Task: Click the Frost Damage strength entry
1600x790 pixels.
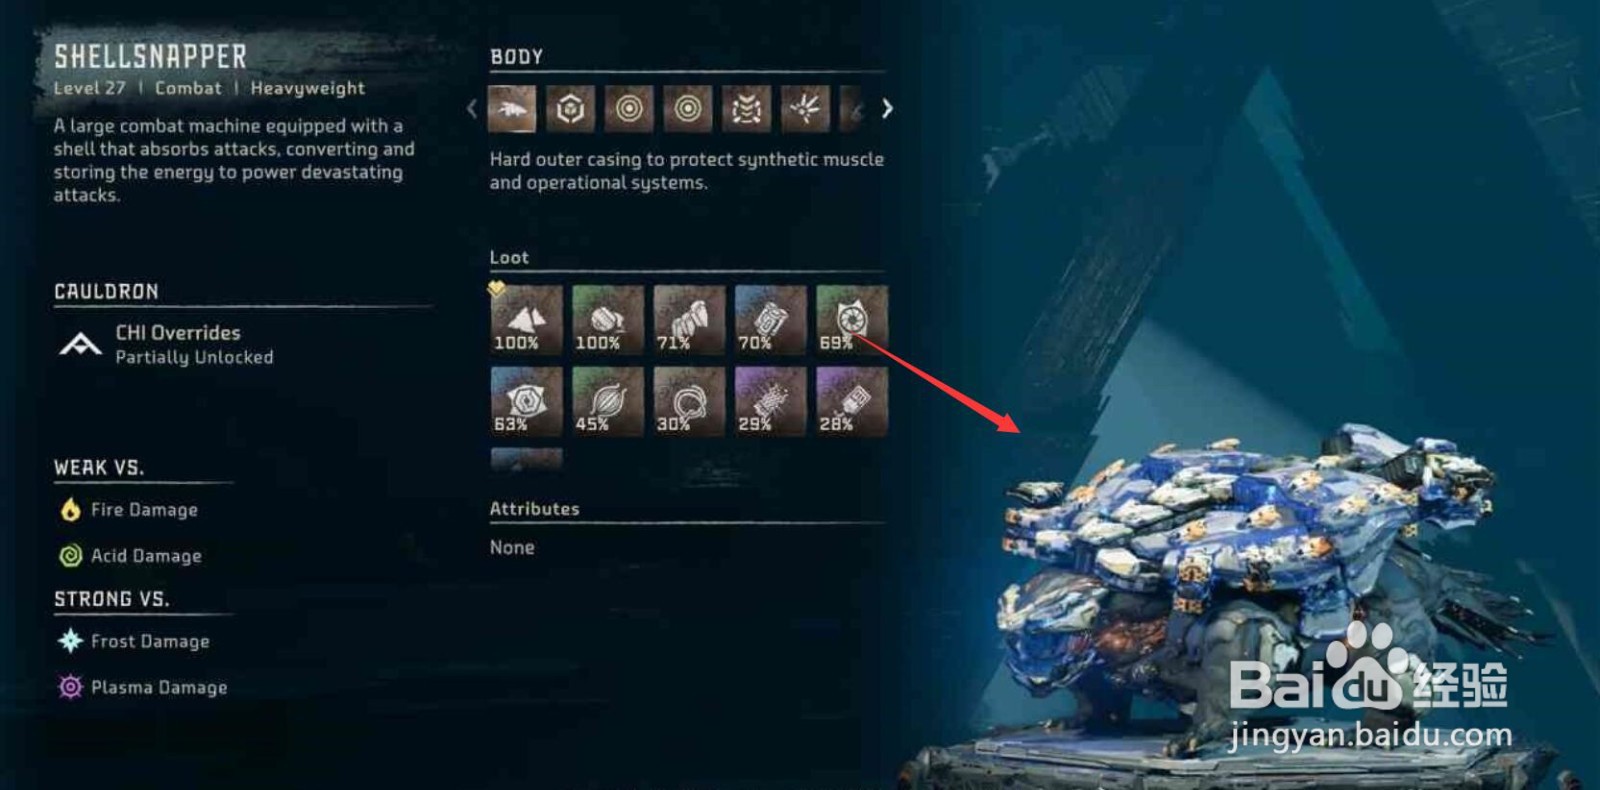Action: [x=134, y=641]
